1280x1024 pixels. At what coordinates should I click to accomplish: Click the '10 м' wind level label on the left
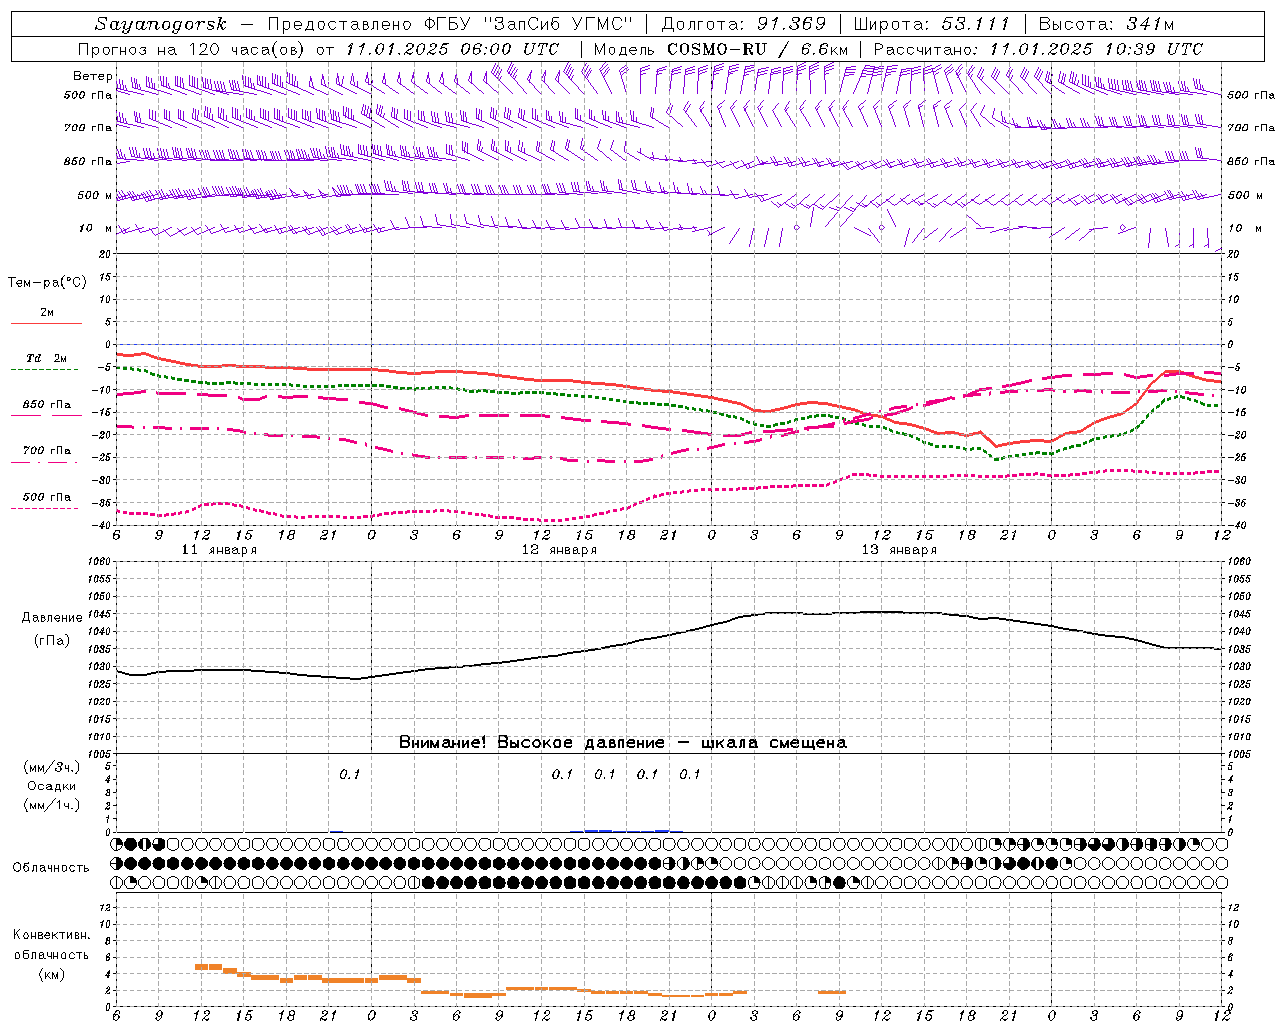coord(95,229)
